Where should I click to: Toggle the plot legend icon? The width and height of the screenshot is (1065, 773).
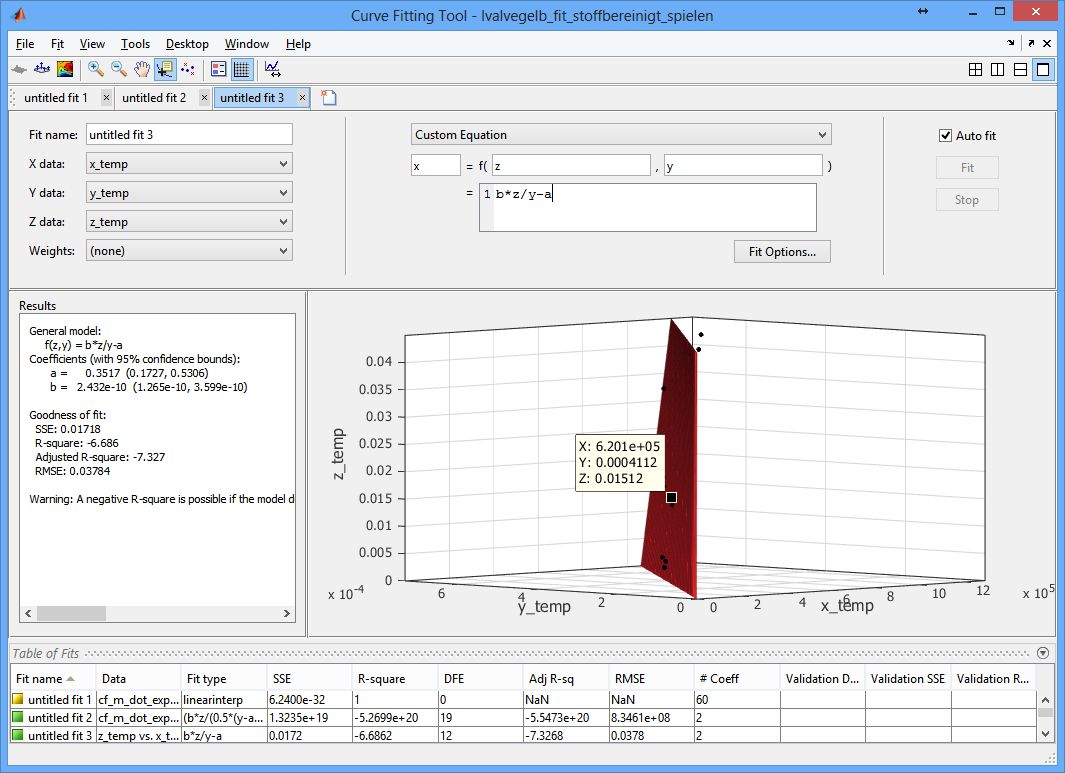tap(219, 69)
